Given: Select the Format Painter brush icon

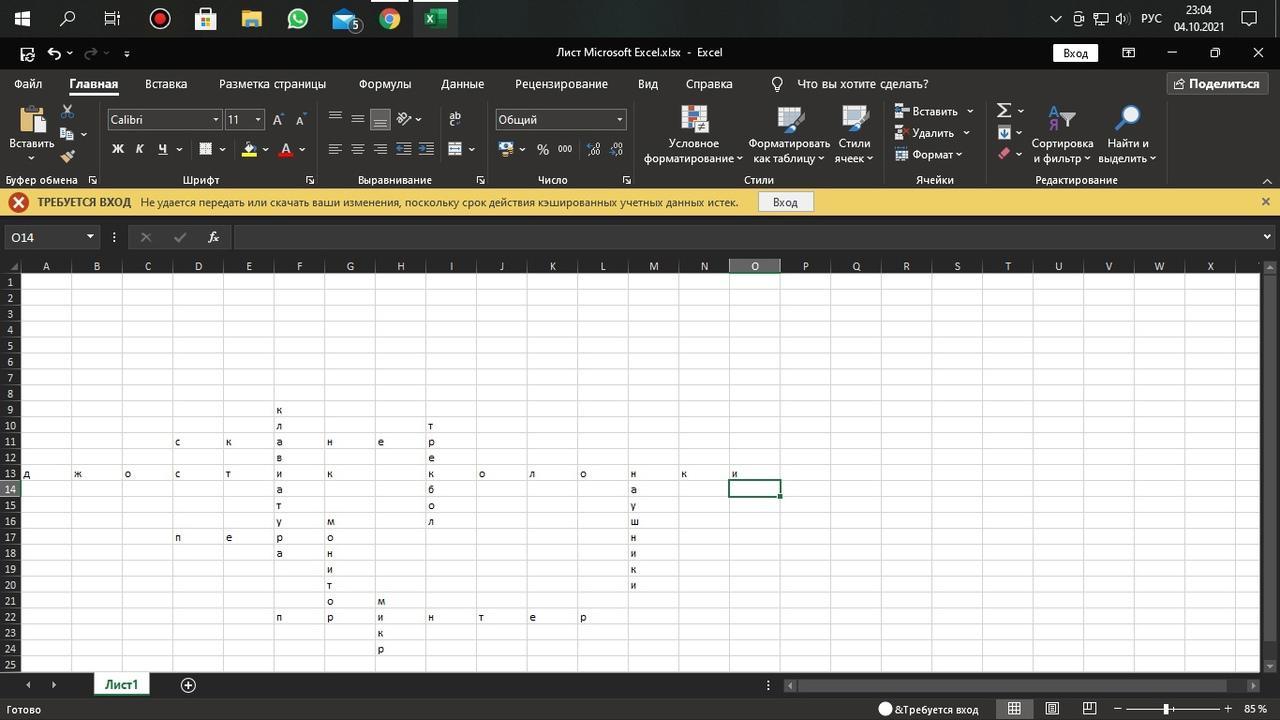Looking at the screenshot, I should pyautogui.click(x=67, y=156).
